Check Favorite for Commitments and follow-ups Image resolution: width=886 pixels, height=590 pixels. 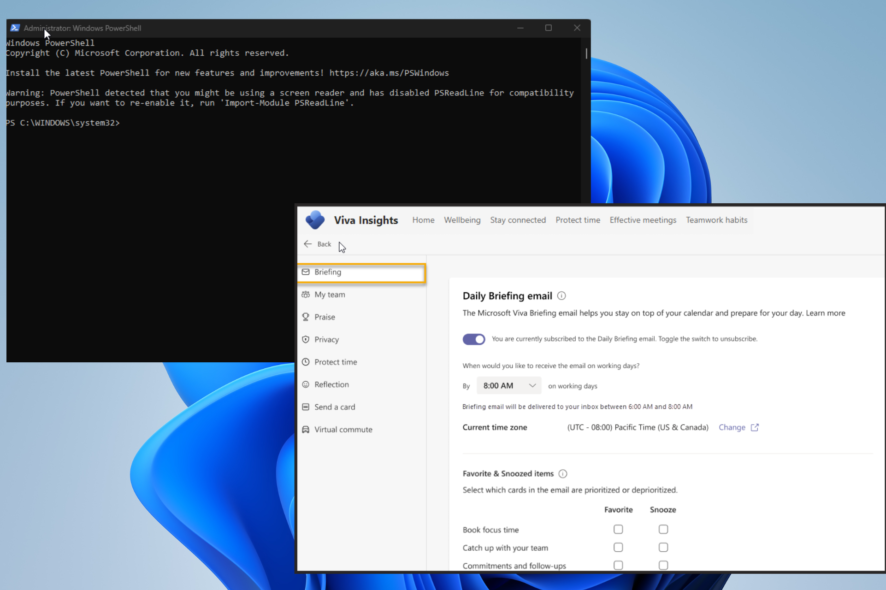coord(618,565)
